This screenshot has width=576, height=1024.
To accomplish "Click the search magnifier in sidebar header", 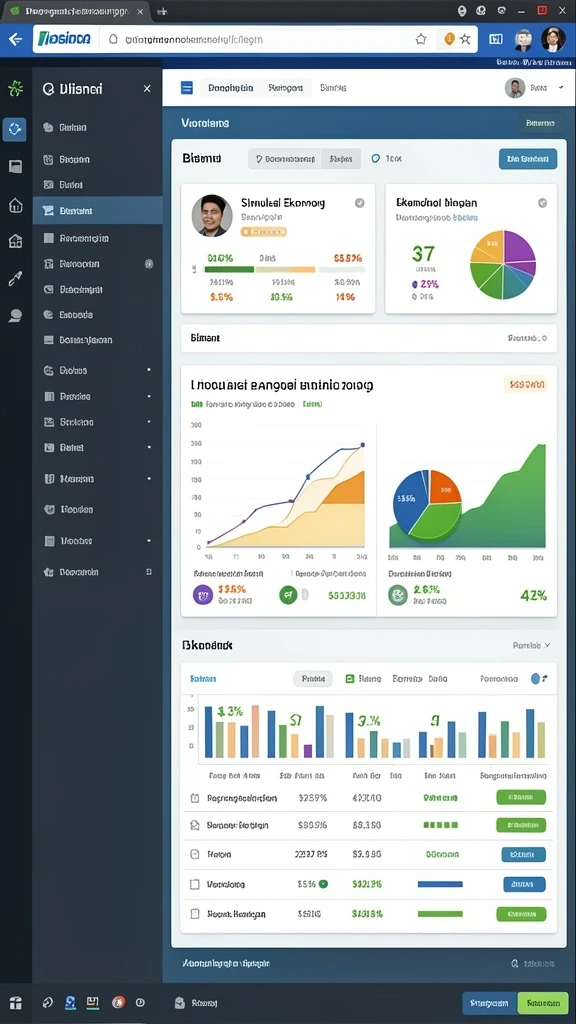I will [48, 89].
